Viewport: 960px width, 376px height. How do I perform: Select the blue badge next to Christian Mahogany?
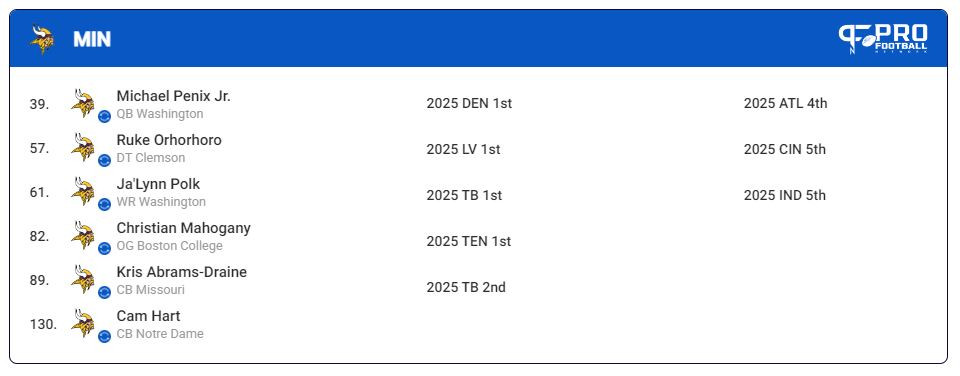pos(105,249)
